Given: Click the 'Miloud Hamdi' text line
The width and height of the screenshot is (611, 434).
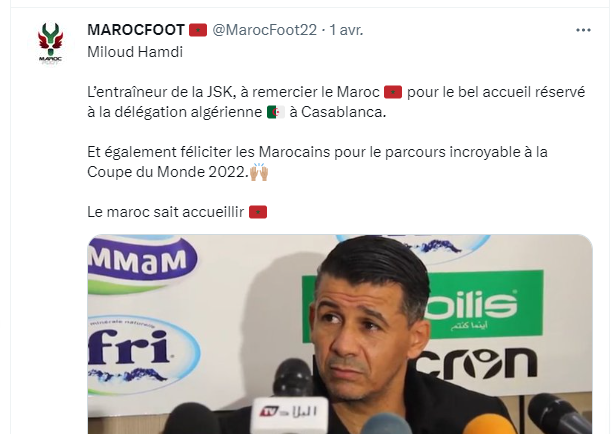Looking at the screenshot, I should [x=135, y=52].
